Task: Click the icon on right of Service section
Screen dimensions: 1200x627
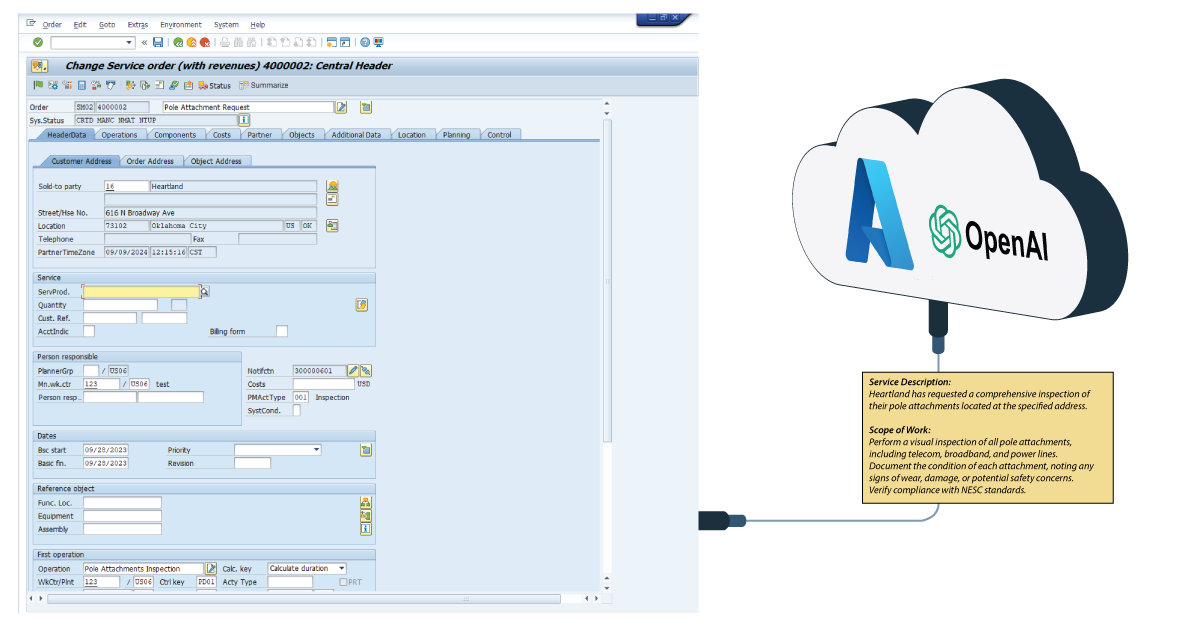Action: pyautogui.click(x=362, y=304)
